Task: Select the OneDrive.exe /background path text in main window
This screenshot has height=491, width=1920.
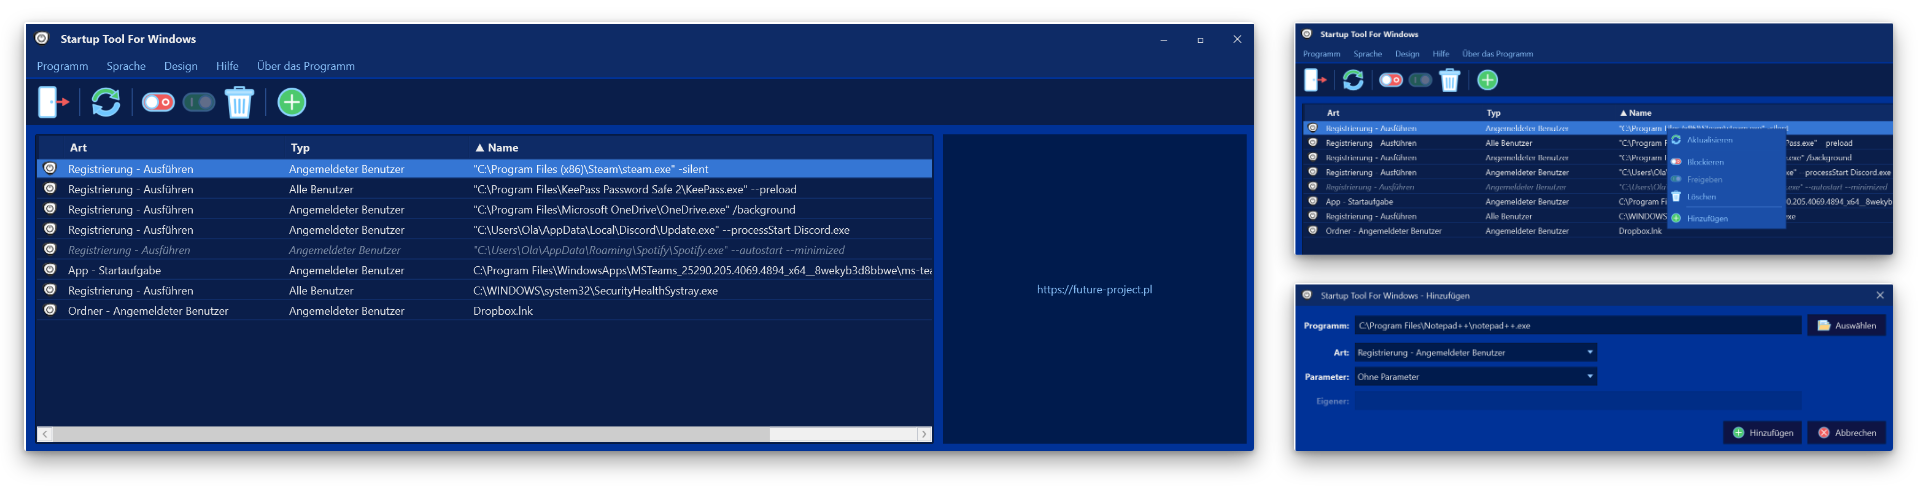Action: tap(634, 209)
